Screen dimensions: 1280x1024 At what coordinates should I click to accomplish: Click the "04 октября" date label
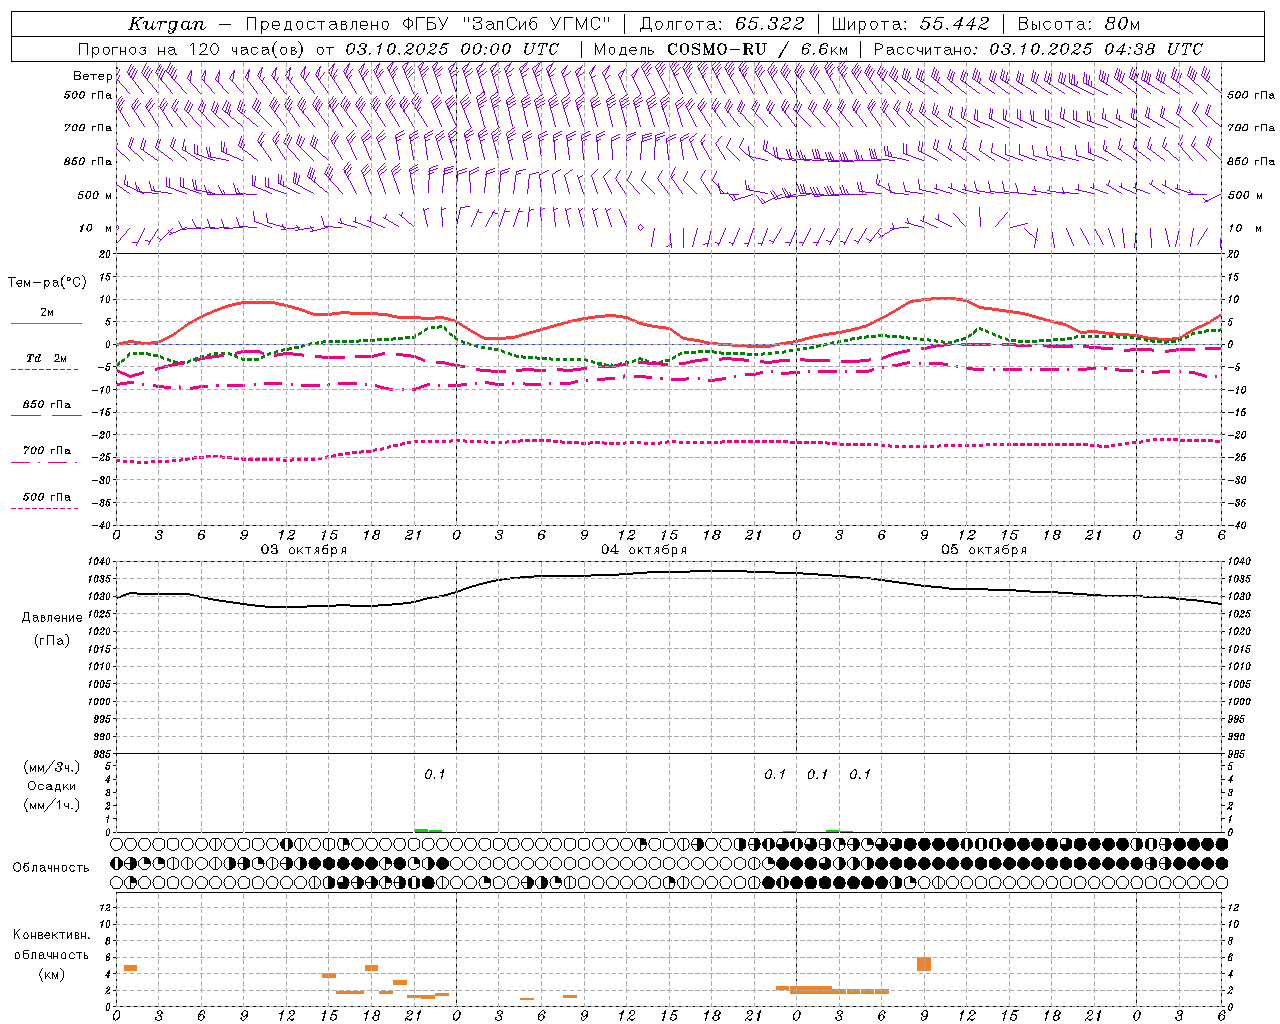[x=644, y=550]
